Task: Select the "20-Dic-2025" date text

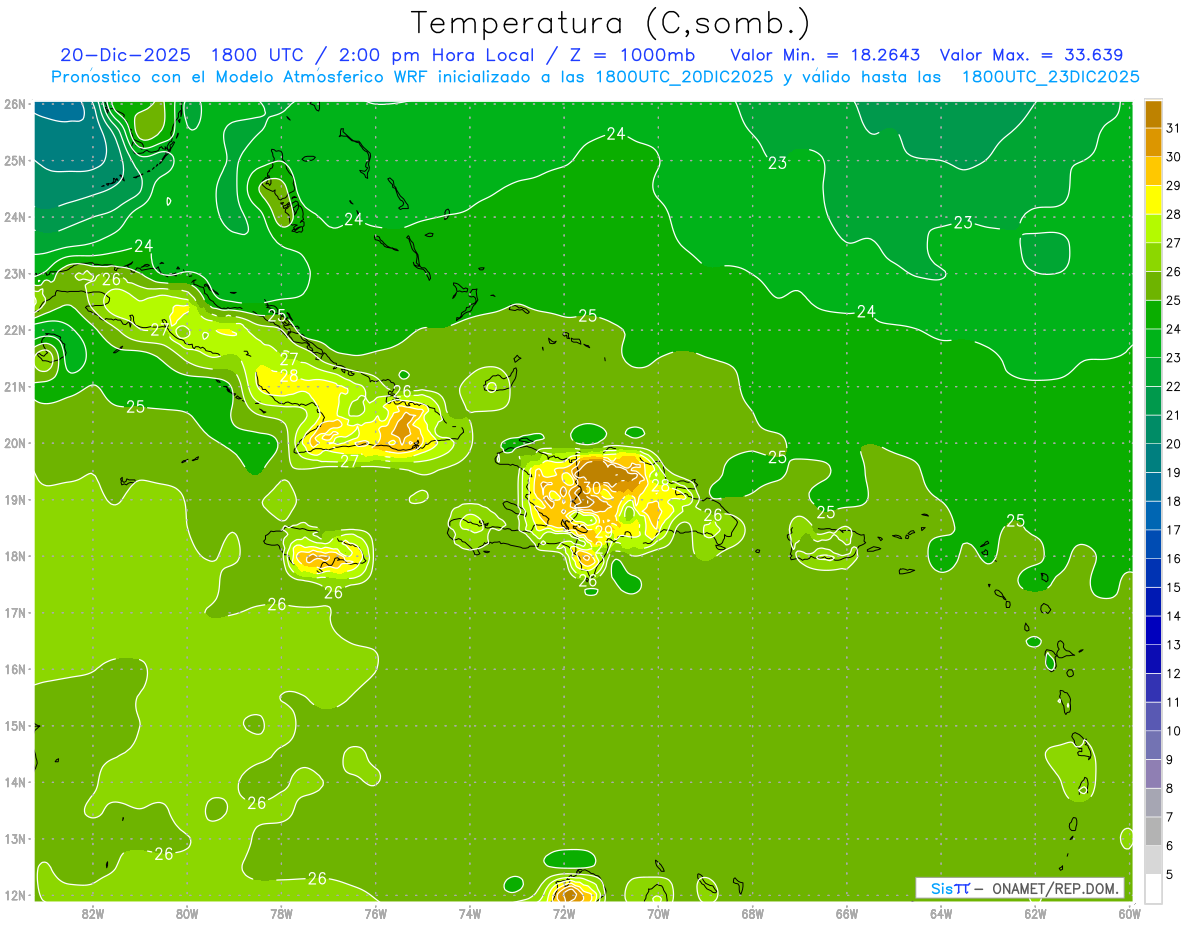Action: pos(125,55)
